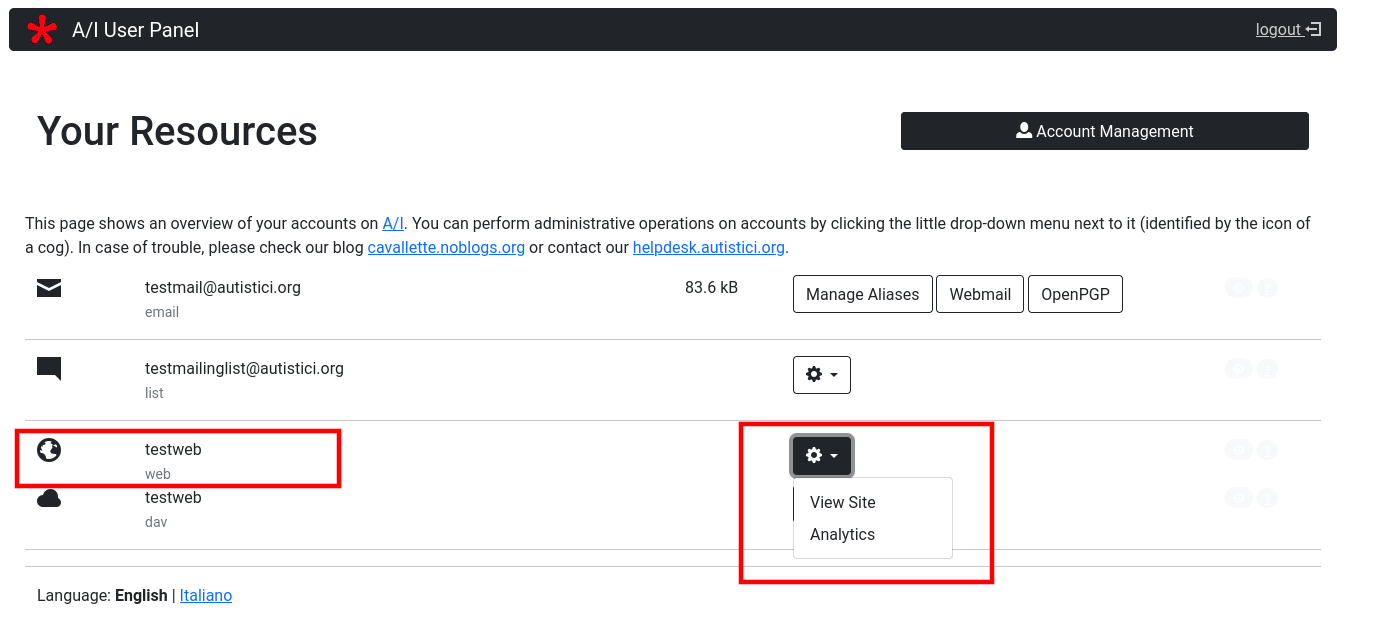Click the help question icon in list row
This screenshot has width=1383, height=636.
click(1267, 369)
